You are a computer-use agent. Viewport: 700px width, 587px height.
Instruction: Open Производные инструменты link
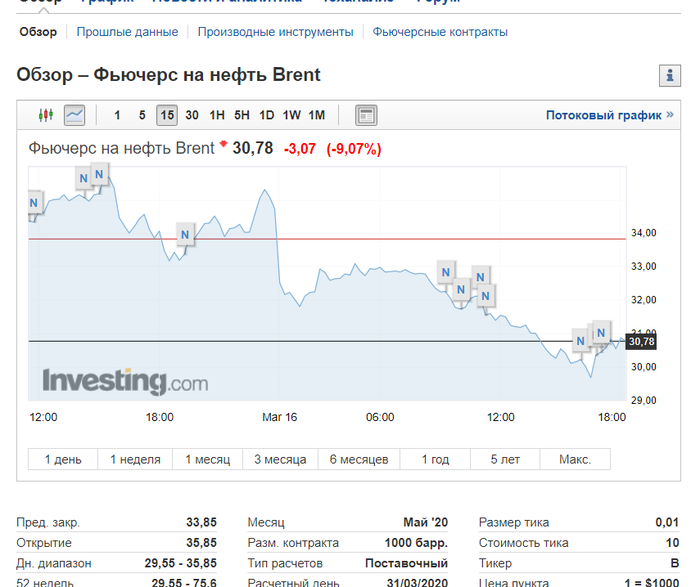click(x=275, y=32)
